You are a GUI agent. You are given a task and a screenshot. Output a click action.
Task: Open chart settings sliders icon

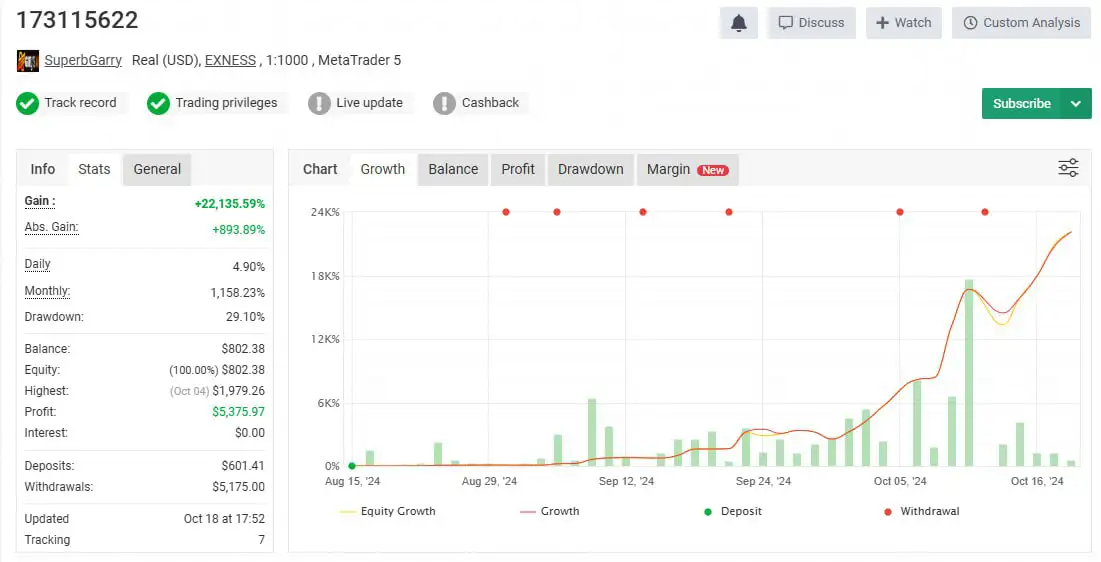click(1068, 168)
